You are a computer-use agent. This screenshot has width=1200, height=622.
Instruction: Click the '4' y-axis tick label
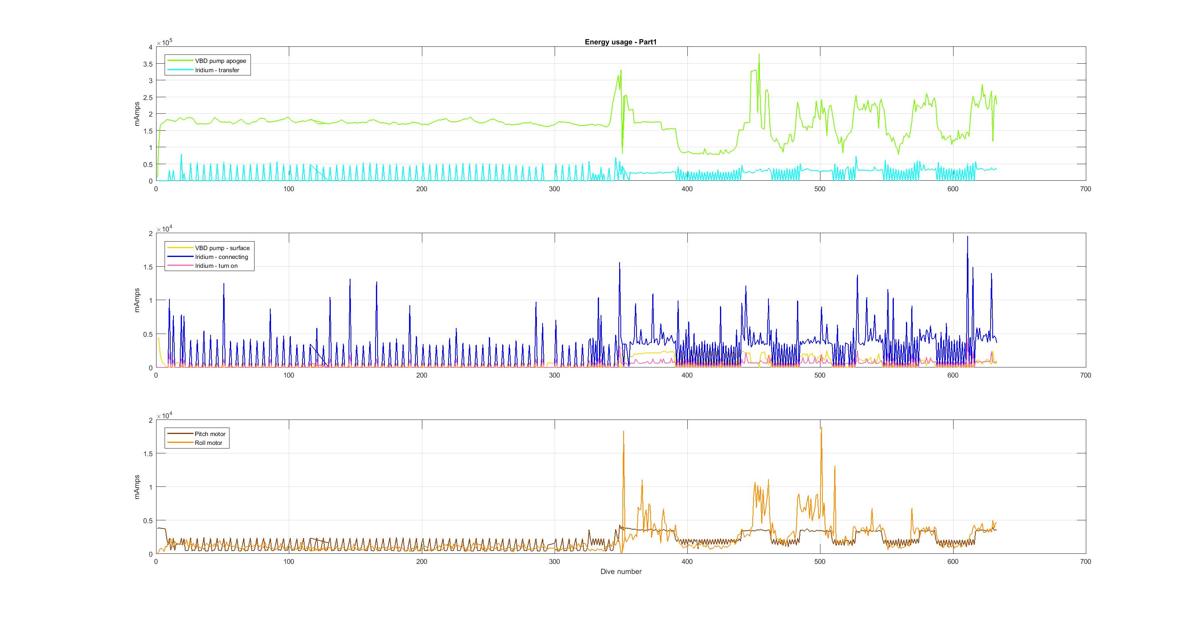(151, 47)
